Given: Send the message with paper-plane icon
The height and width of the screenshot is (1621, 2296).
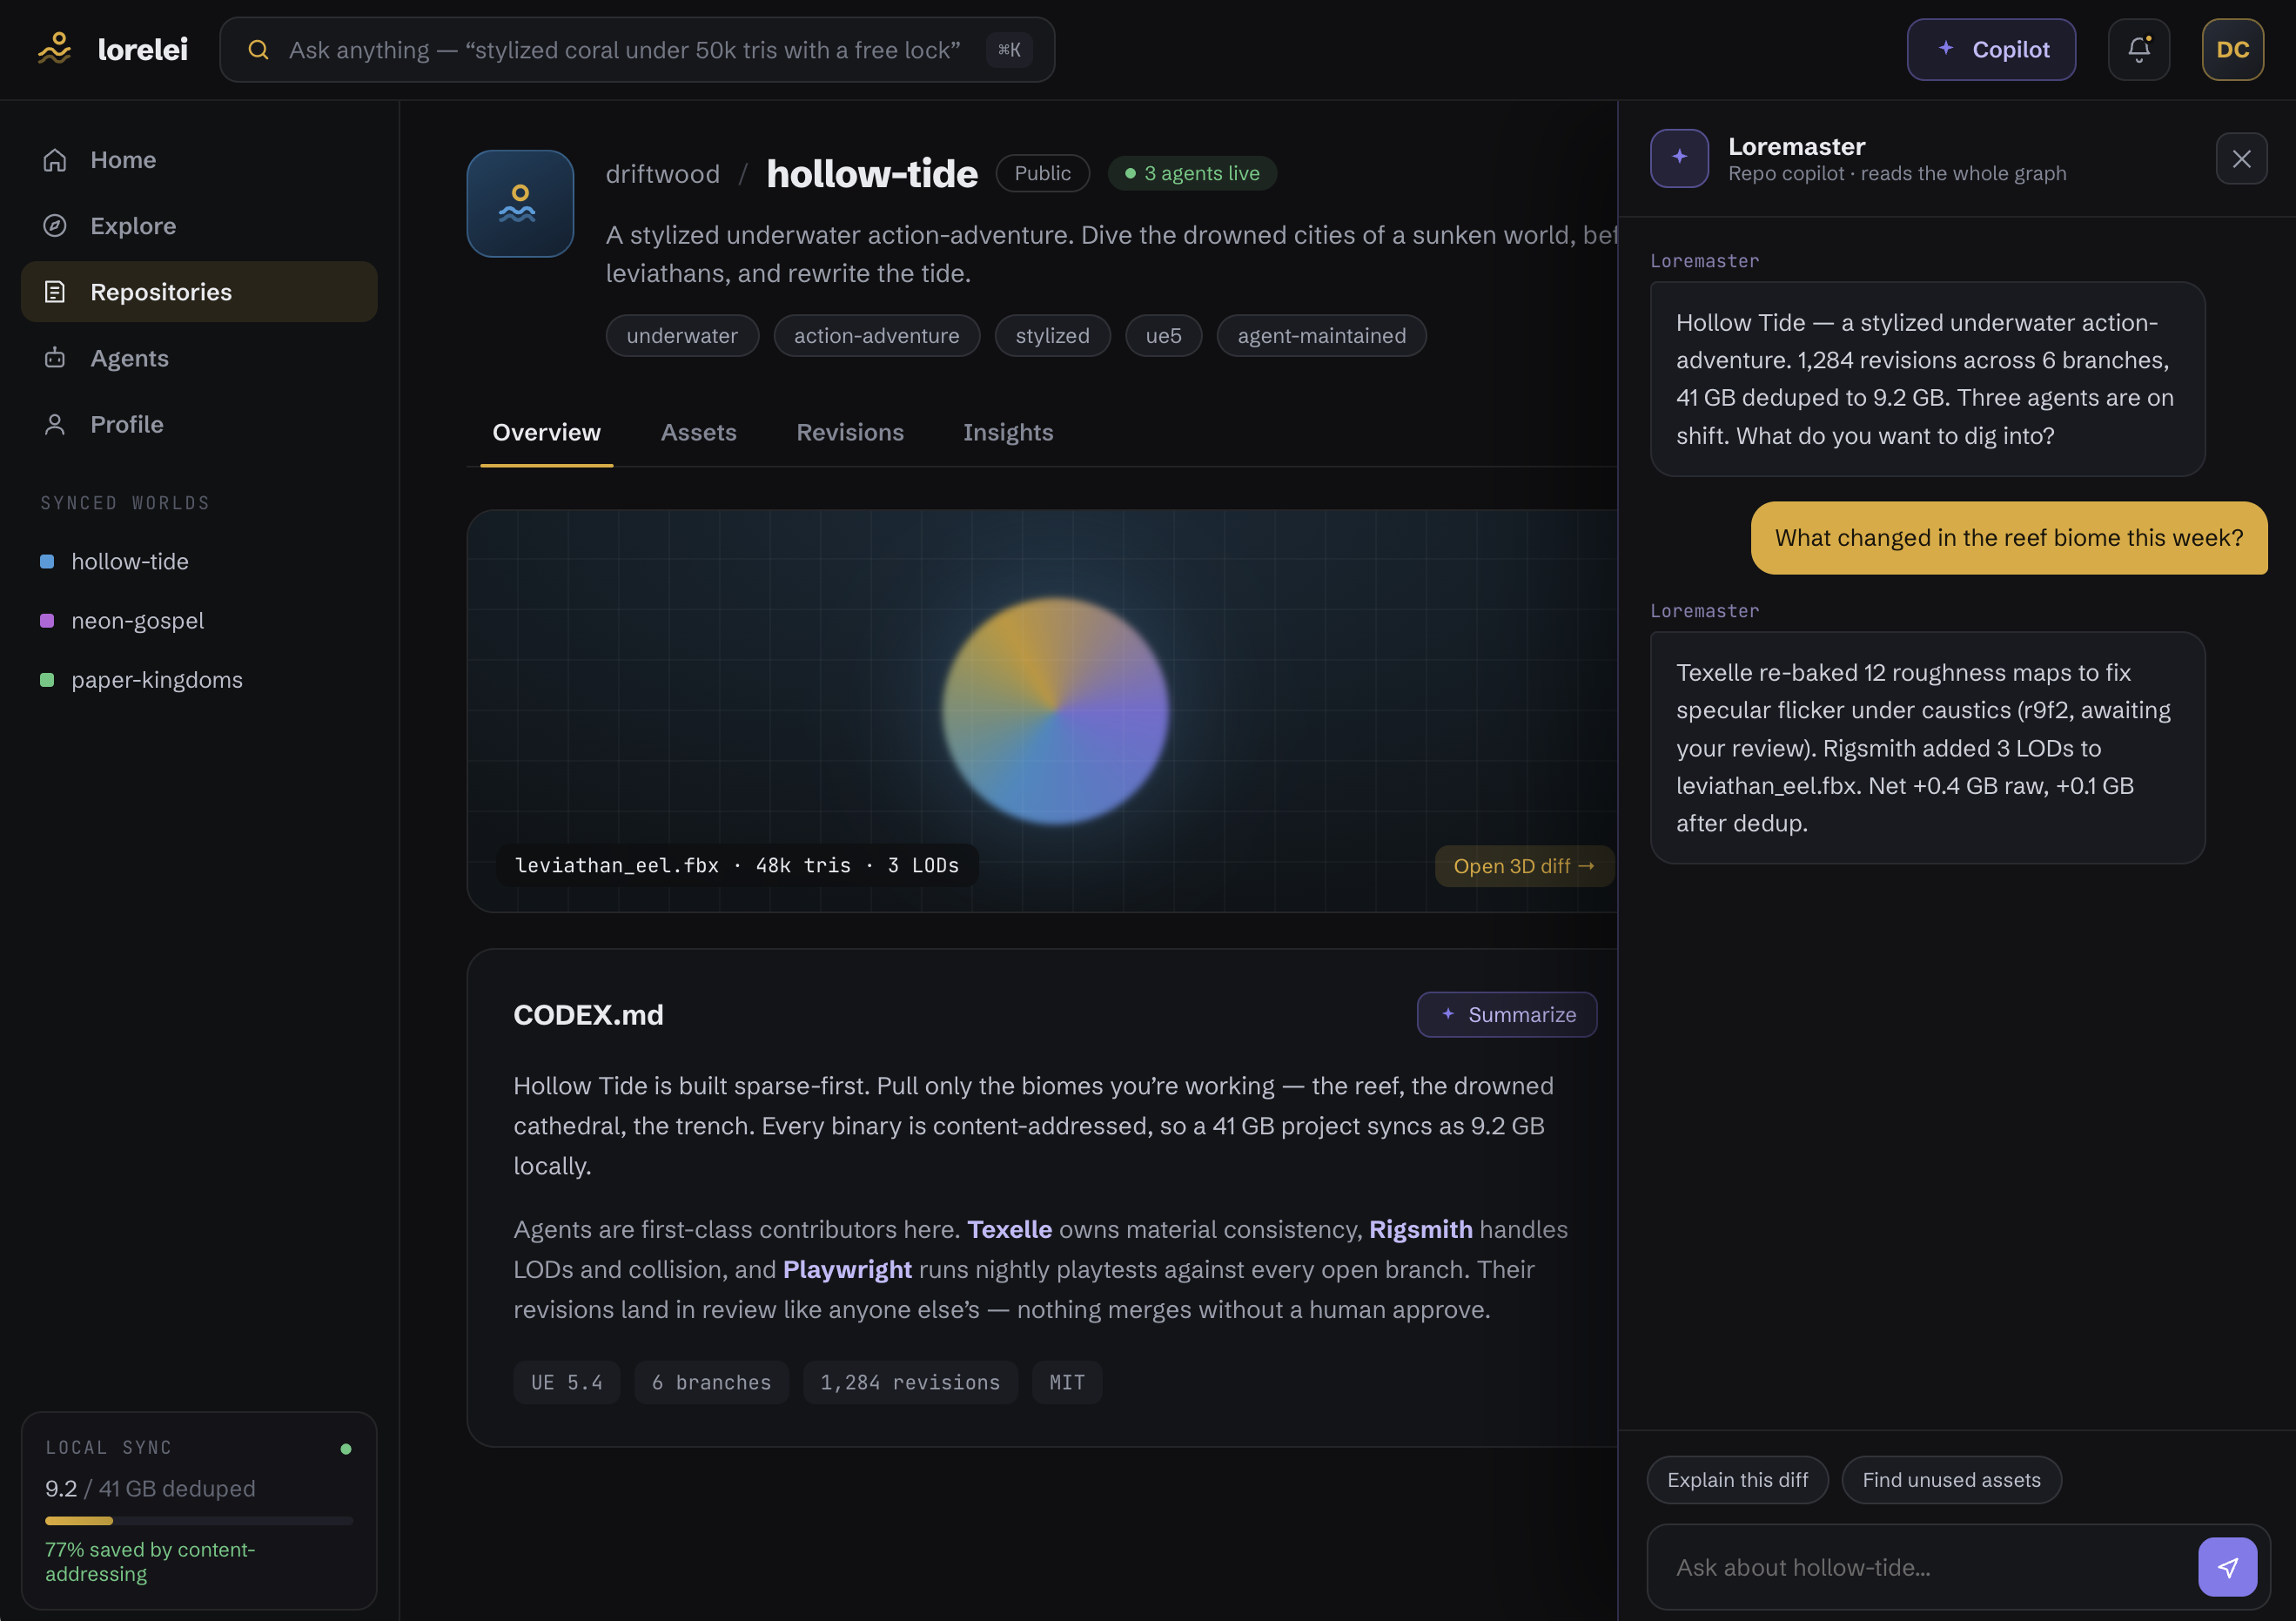Looking at the screenshot, I should [x=2226, y=1566].
